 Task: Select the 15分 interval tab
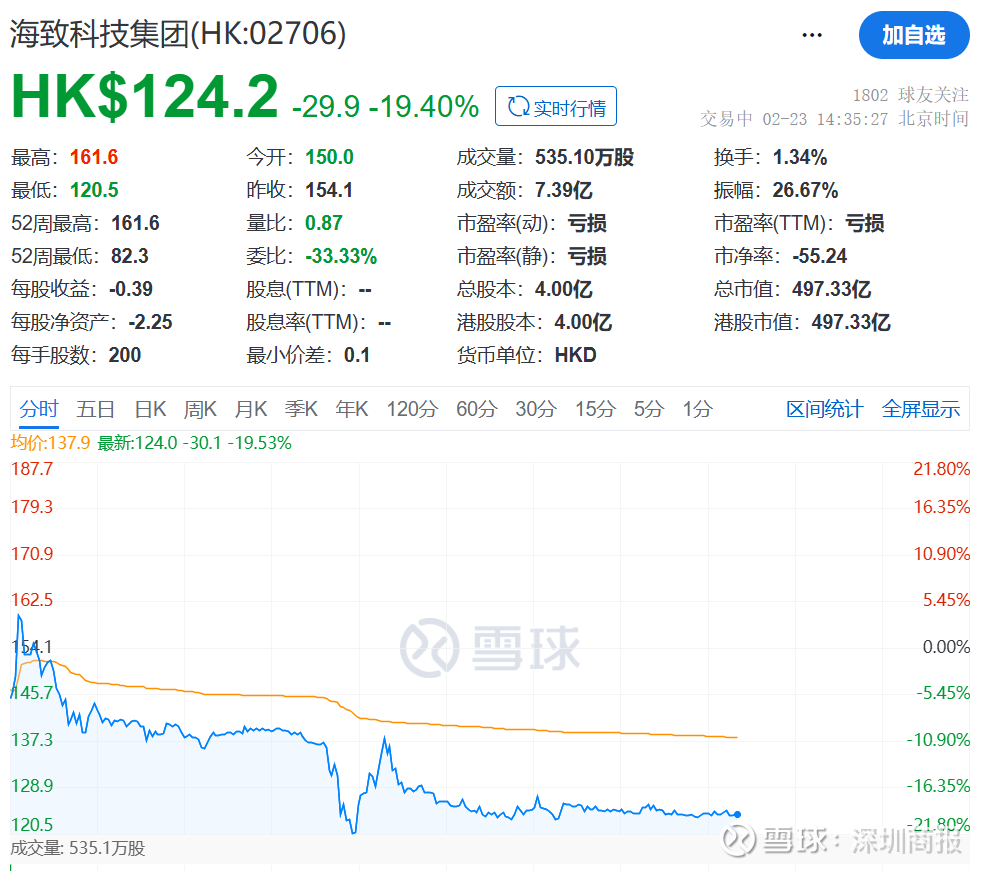[x=595, y=409]
